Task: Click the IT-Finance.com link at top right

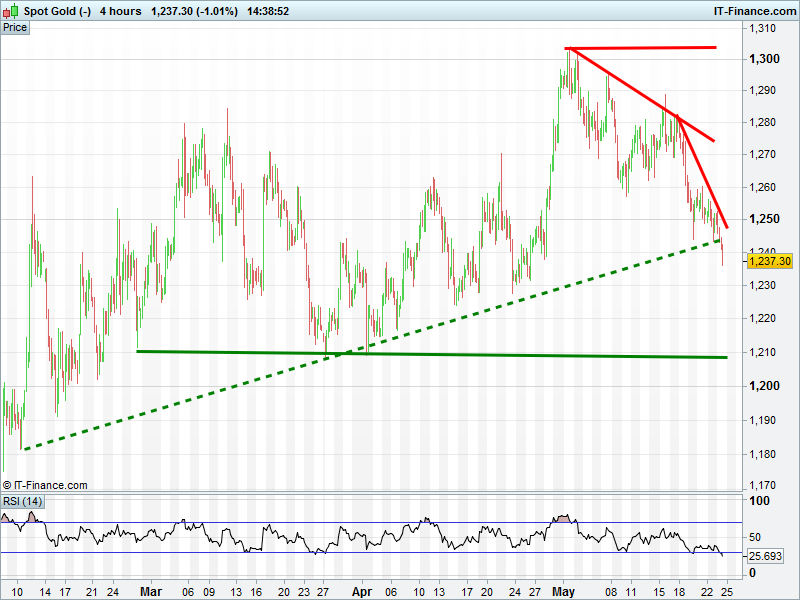Action: (755, 11)
